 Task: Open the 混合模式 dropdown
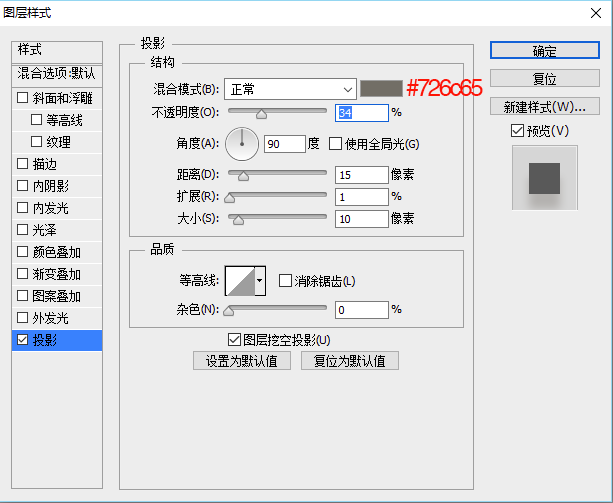click(x=289, y=89)
